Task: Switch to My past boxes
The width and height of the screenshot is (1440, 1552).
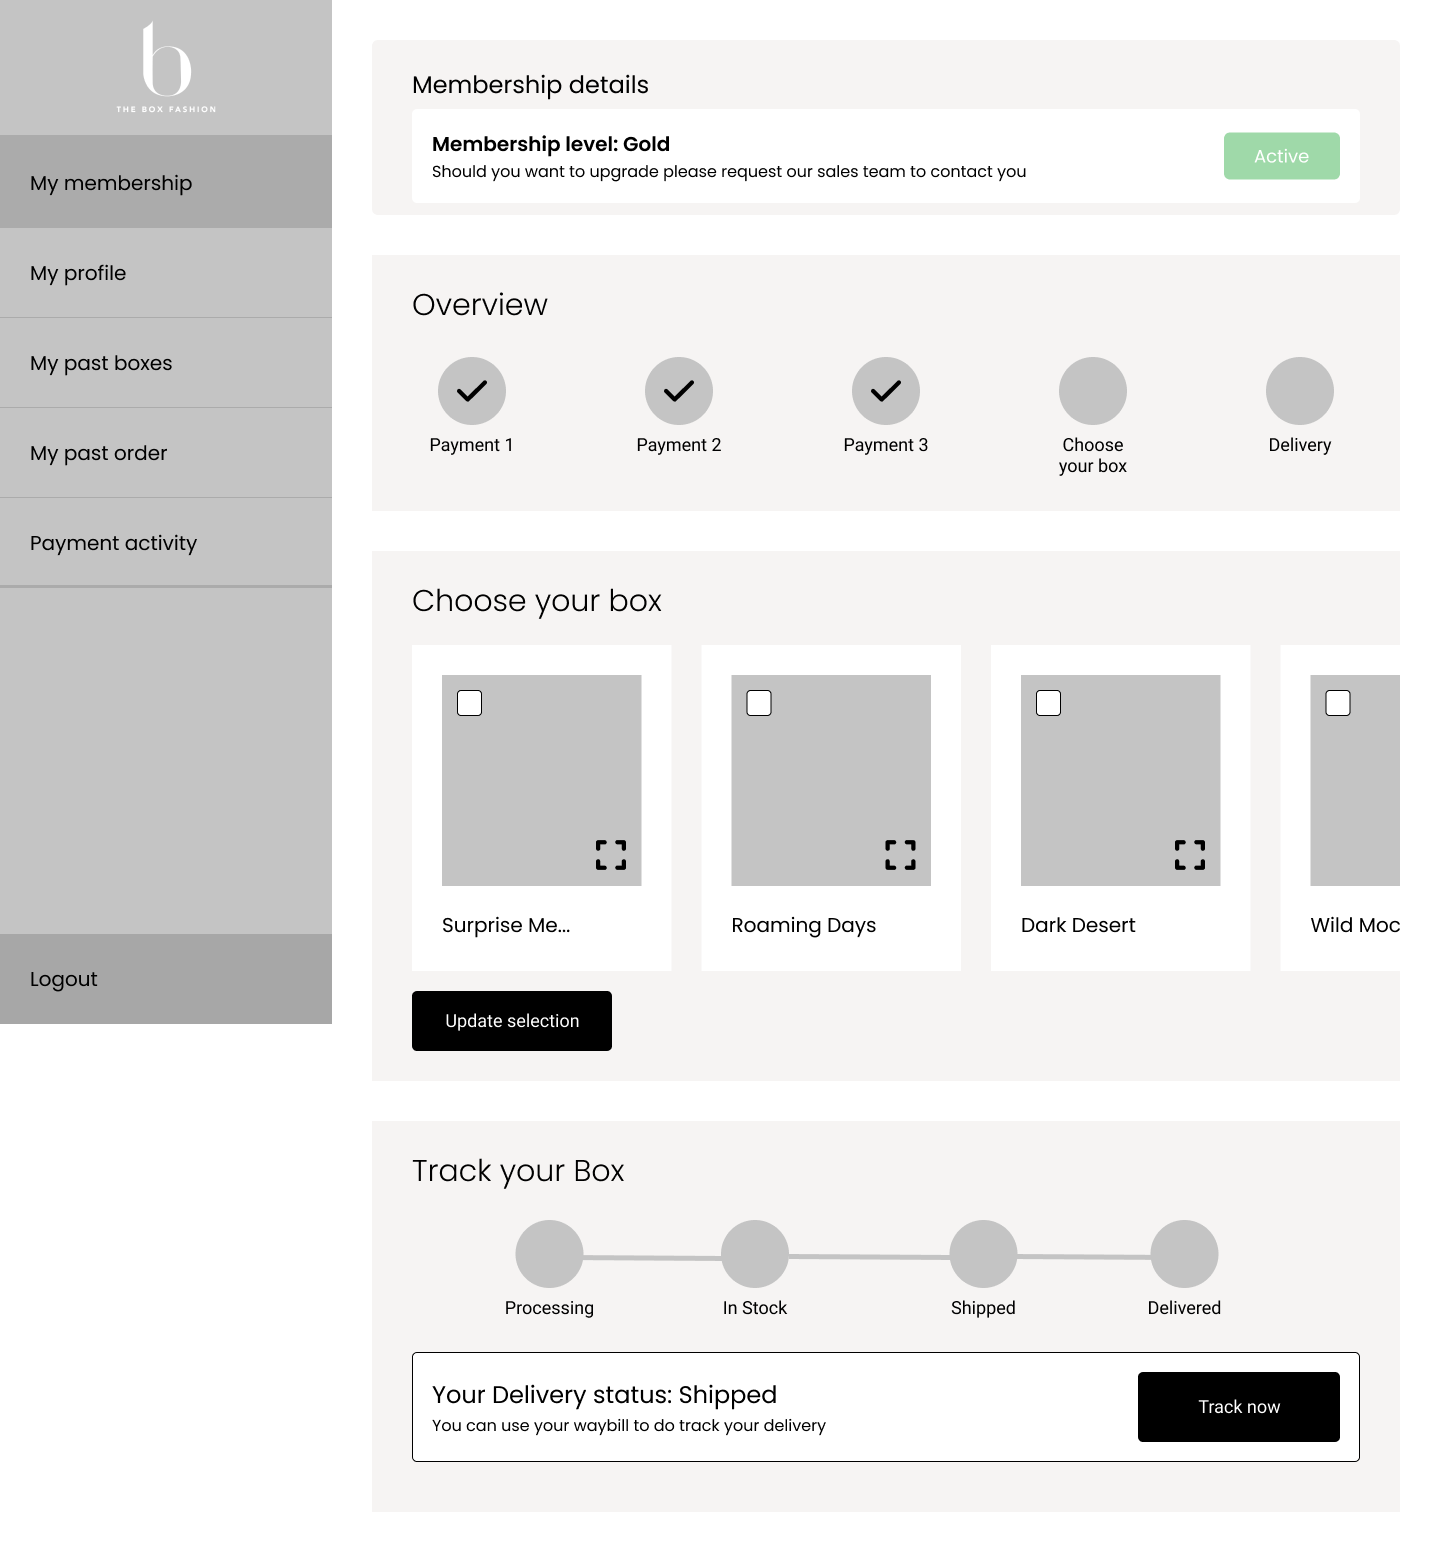Action: click(165, 362)
